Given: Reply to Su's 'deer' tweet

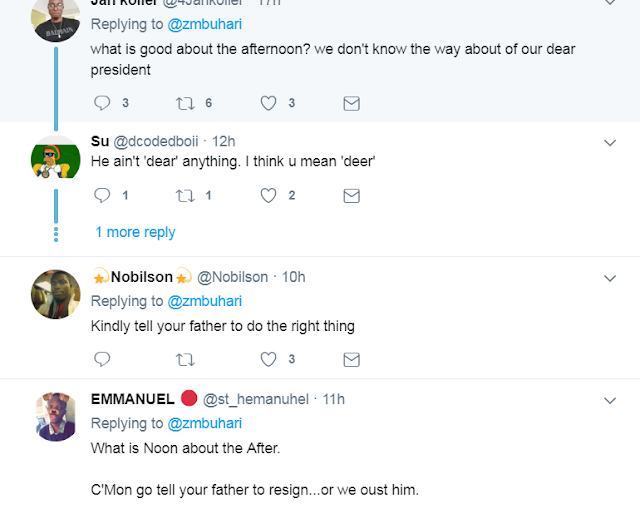Looking at the screenshot, I should [x=102, y=196].
